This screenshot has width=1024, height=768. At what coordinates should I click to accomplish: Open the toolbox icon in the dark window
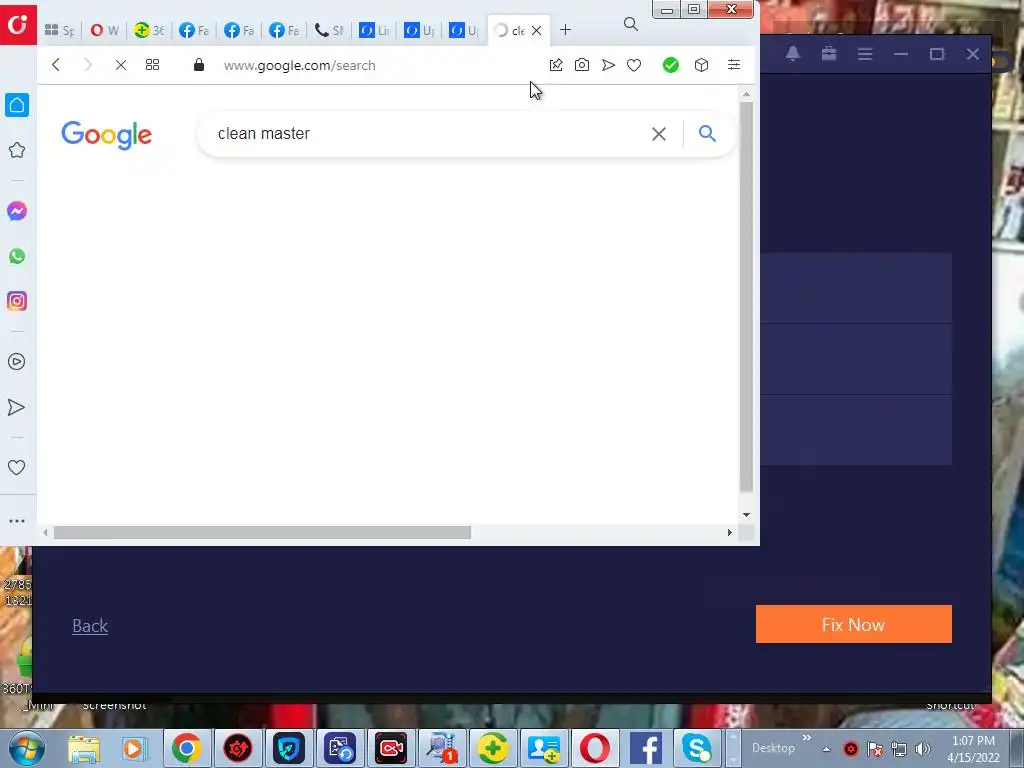pos(829,54)
